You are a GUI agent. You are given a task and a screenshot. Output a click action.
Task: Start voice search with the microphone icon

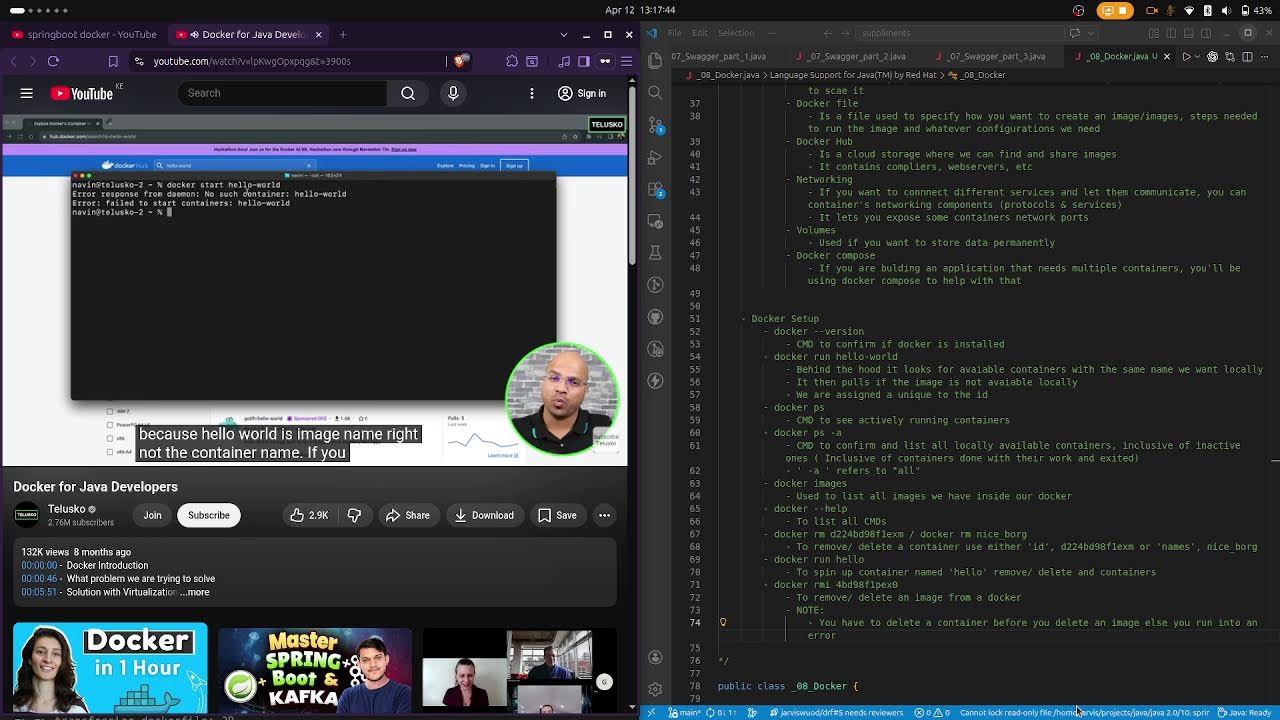point(453,93)
